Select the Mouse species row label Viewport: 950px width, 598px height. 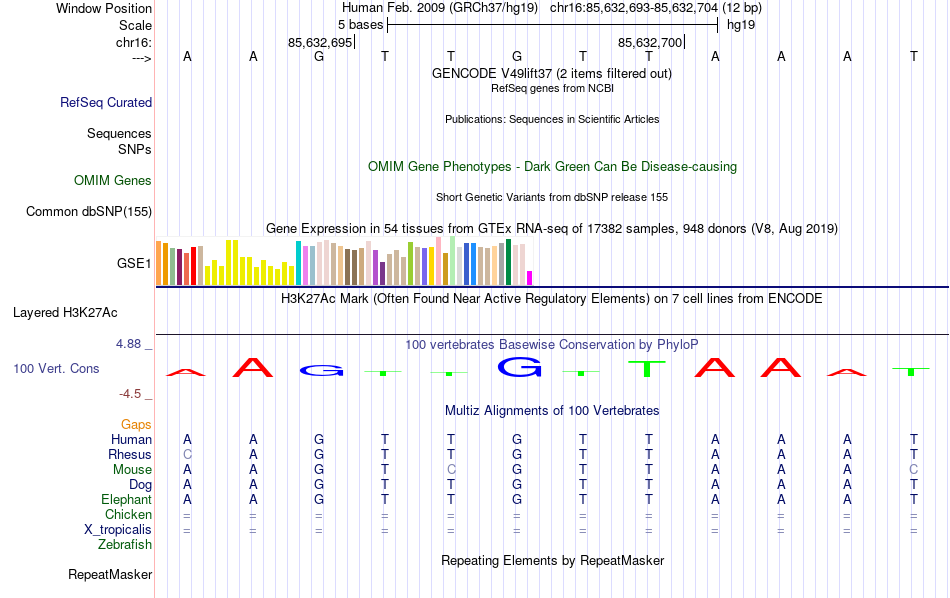pyautogui.click(x=133, y=470)
